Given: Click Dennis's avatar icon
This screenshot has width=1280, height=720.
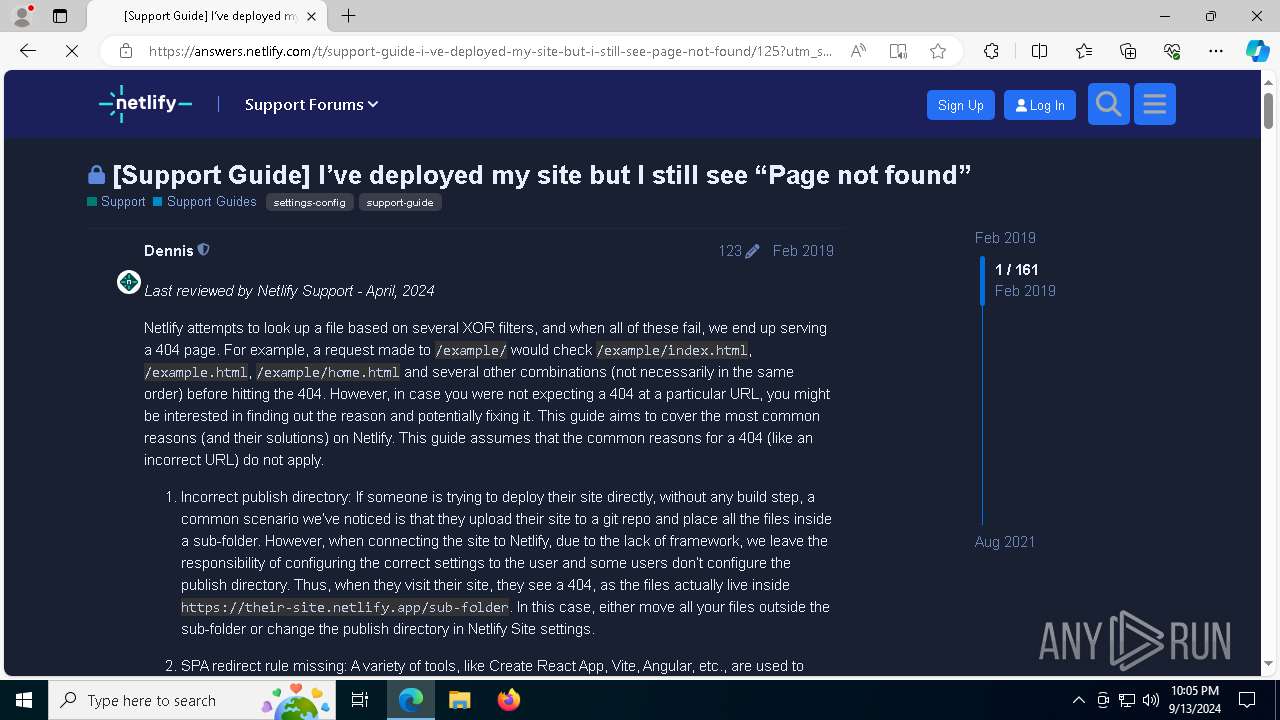Looking at the screenshot, I should [129, 282].
